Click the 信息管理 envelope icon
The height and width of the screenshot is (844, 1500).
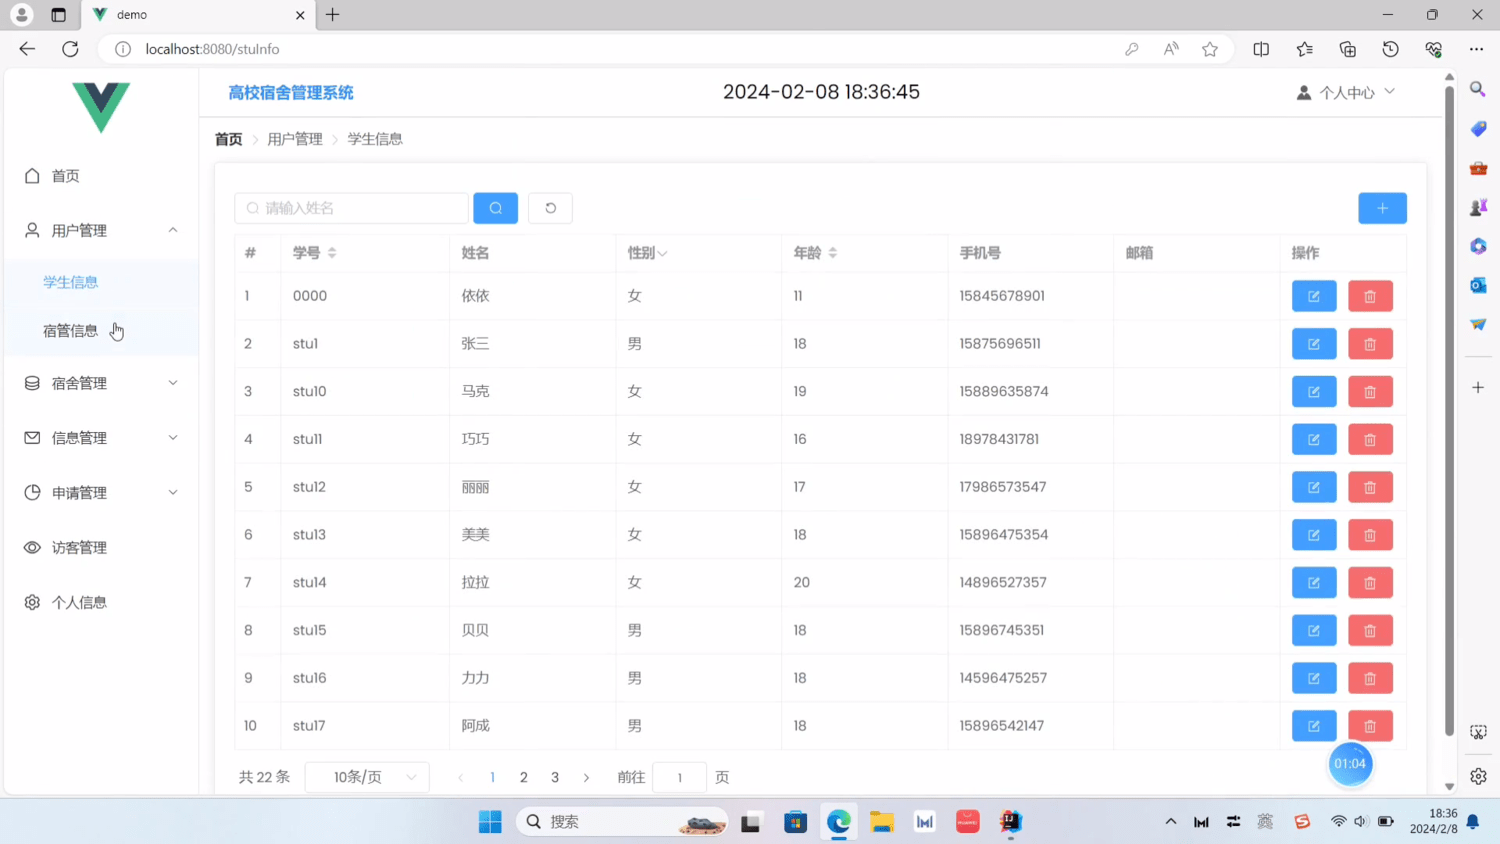(31, 437)
